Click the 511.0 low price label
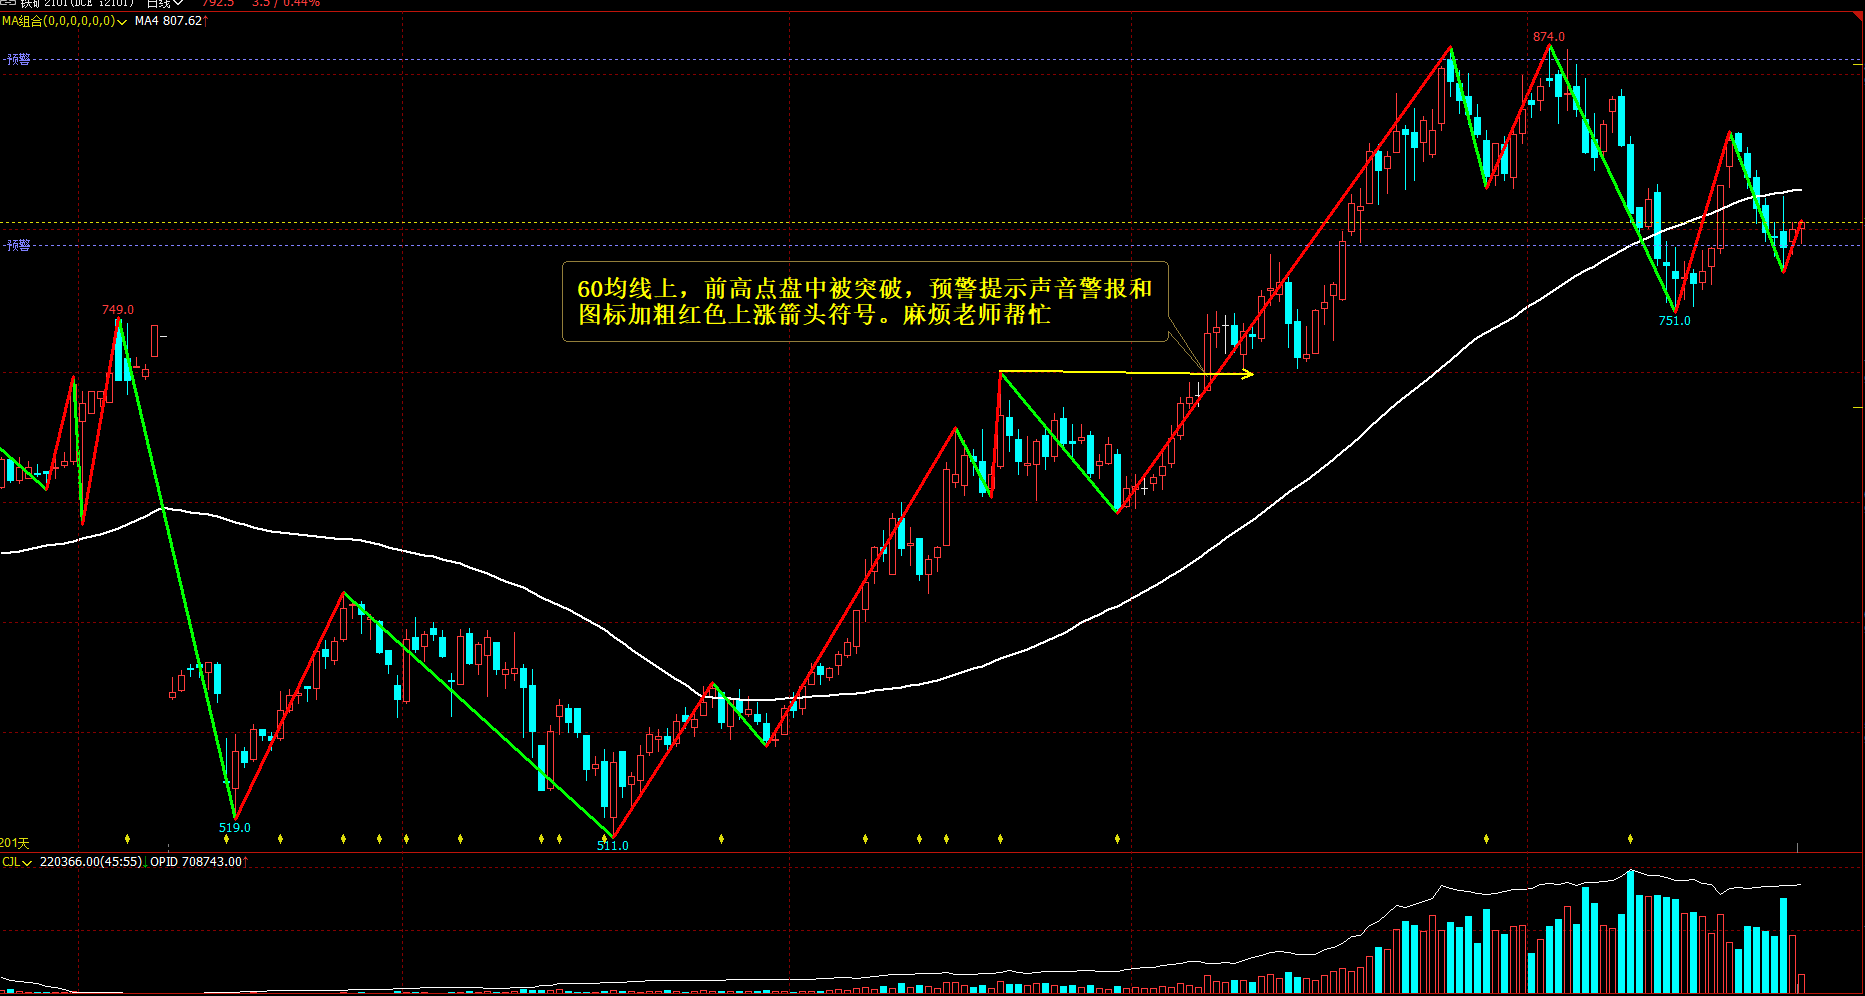 tap(613, 846)
